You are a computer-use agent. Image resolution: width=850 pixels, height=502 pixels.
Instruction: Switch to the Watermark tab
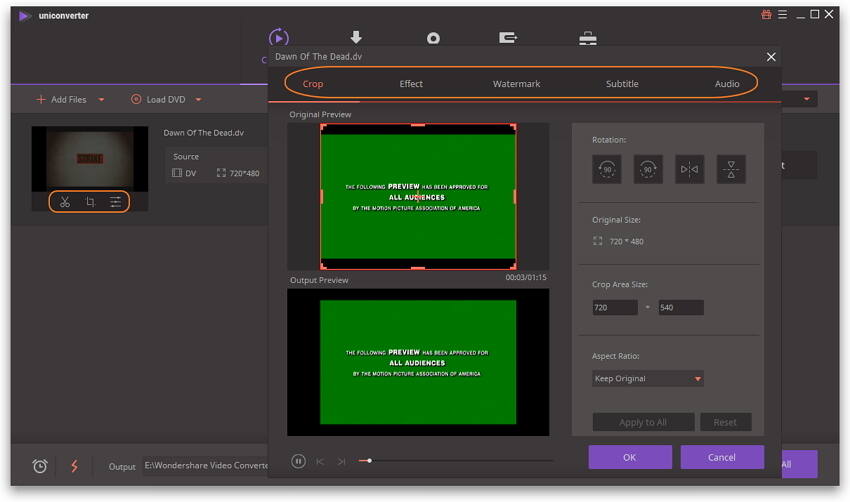pos(516,84)
